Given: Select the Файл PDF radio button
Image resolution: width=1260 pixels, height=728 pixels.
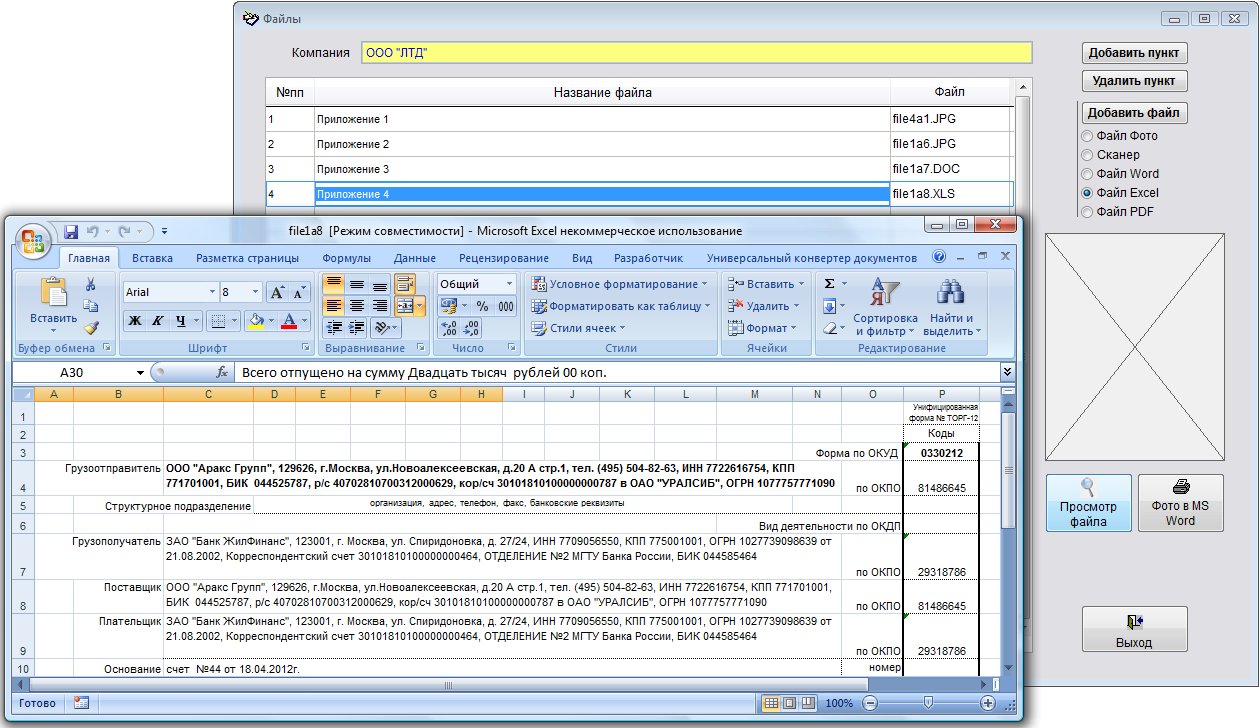Looking at the screenshot, I should 1087,211.
